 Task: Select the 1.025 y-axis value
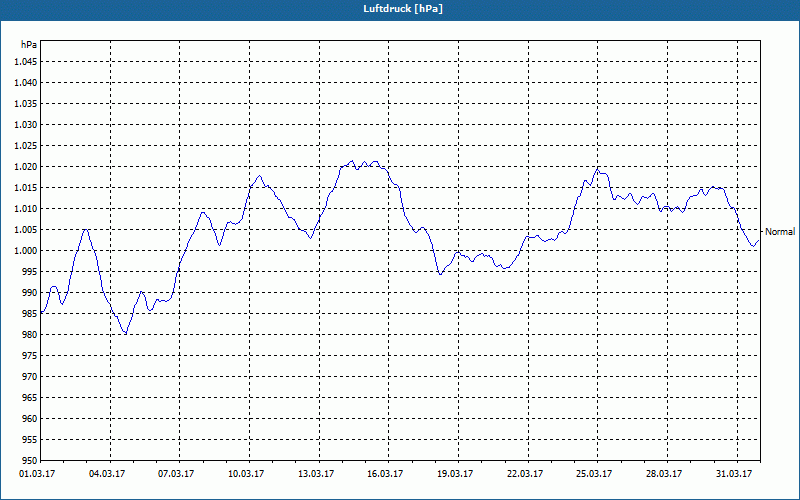[26, 145]
